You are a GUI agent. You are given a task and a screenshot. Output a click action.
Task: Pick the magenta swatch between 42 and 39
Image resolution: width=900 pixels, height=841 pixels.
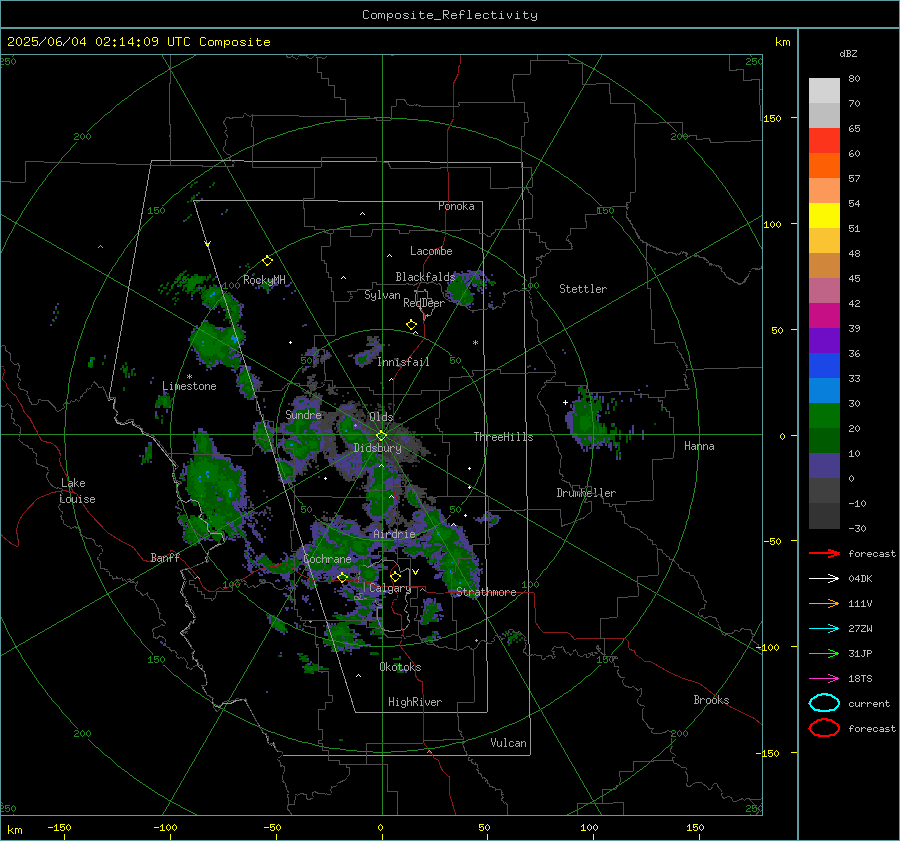(824, 316)
